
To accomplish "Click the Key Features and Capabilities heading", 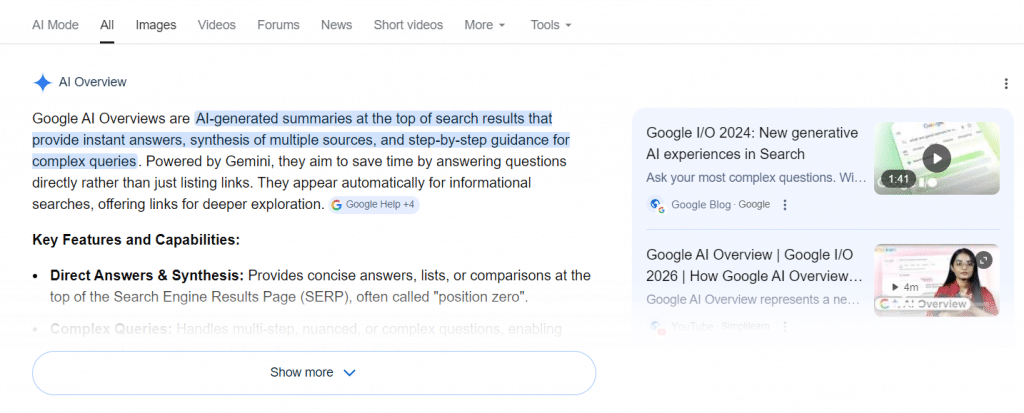I will (136, 240).
